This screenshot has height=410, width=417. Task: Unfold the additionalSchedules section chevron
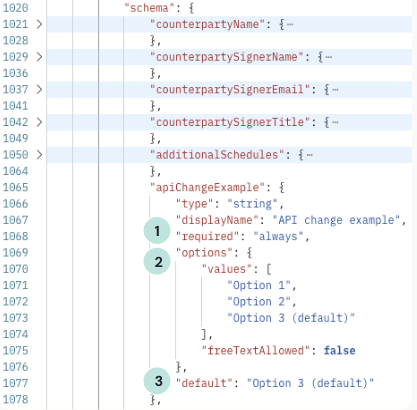39,155
